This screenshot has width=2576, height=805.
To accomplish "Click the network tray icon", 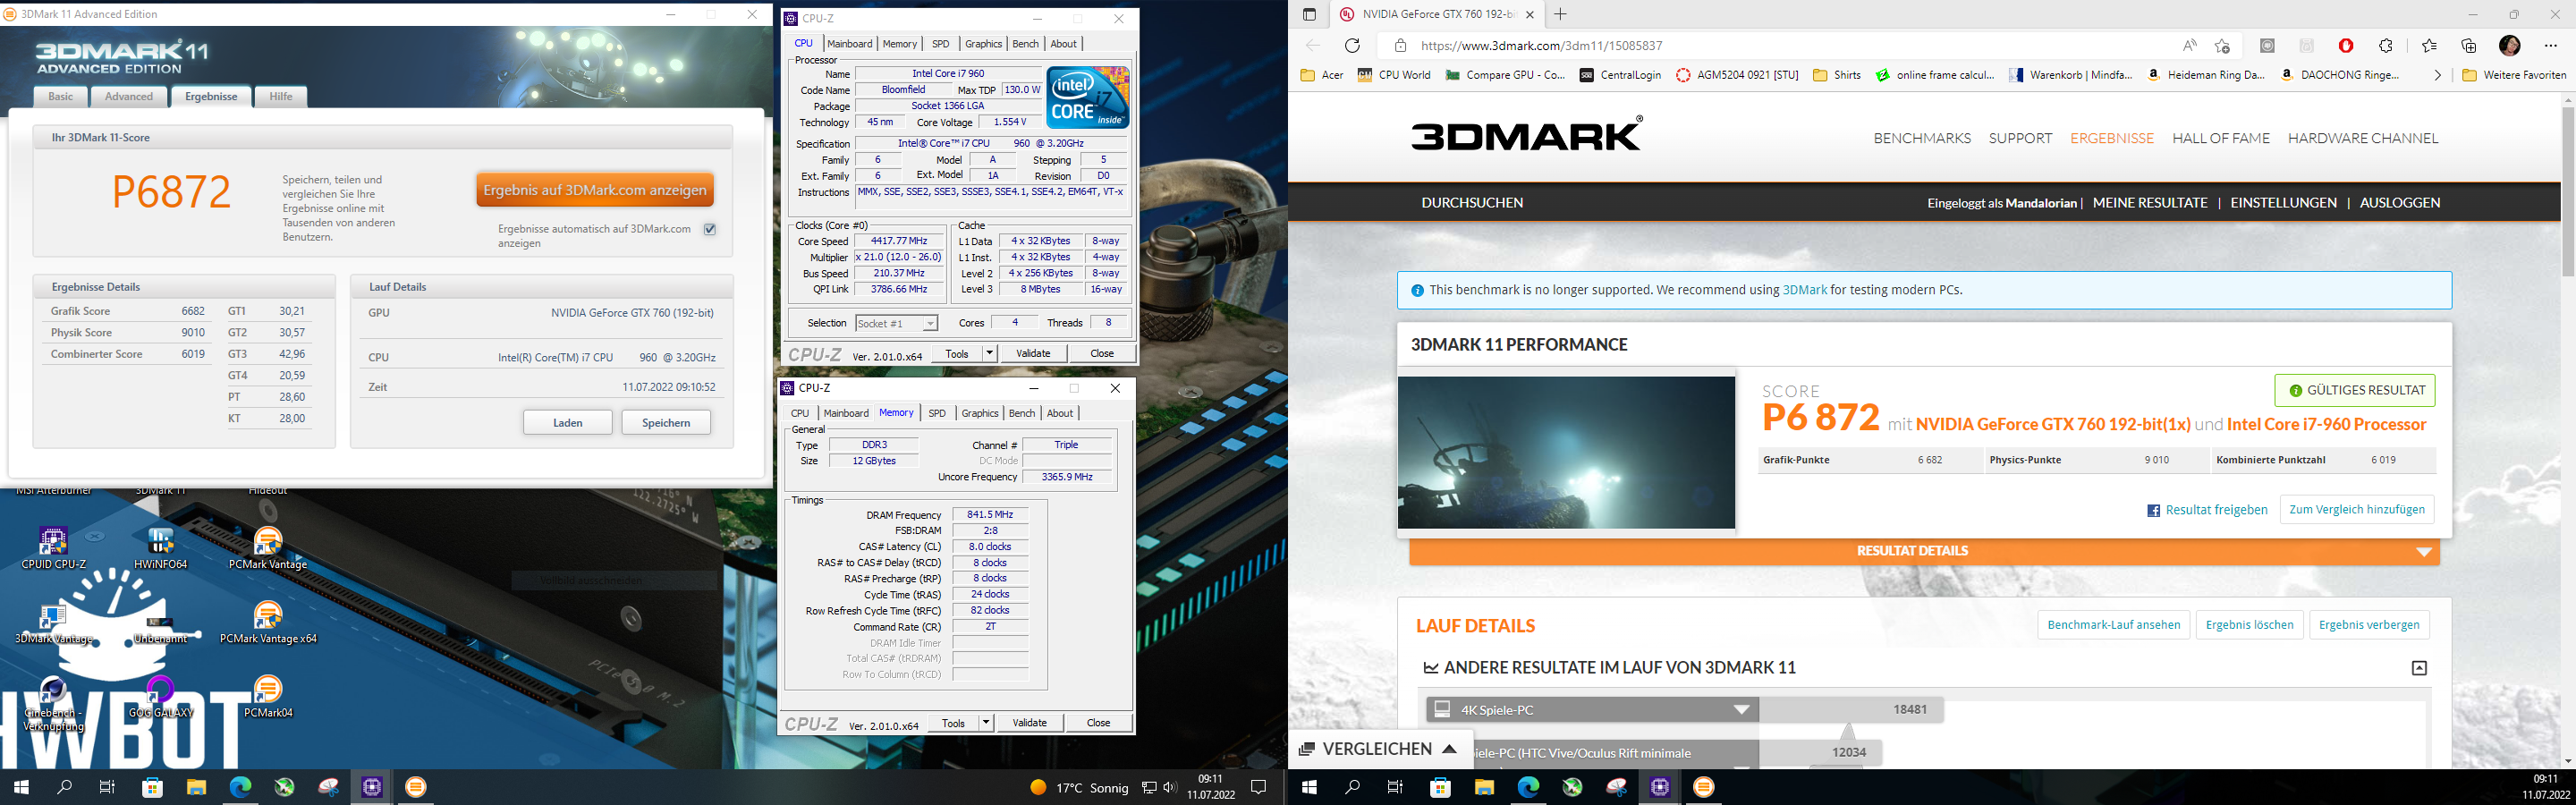I will tap(1150, 788).
